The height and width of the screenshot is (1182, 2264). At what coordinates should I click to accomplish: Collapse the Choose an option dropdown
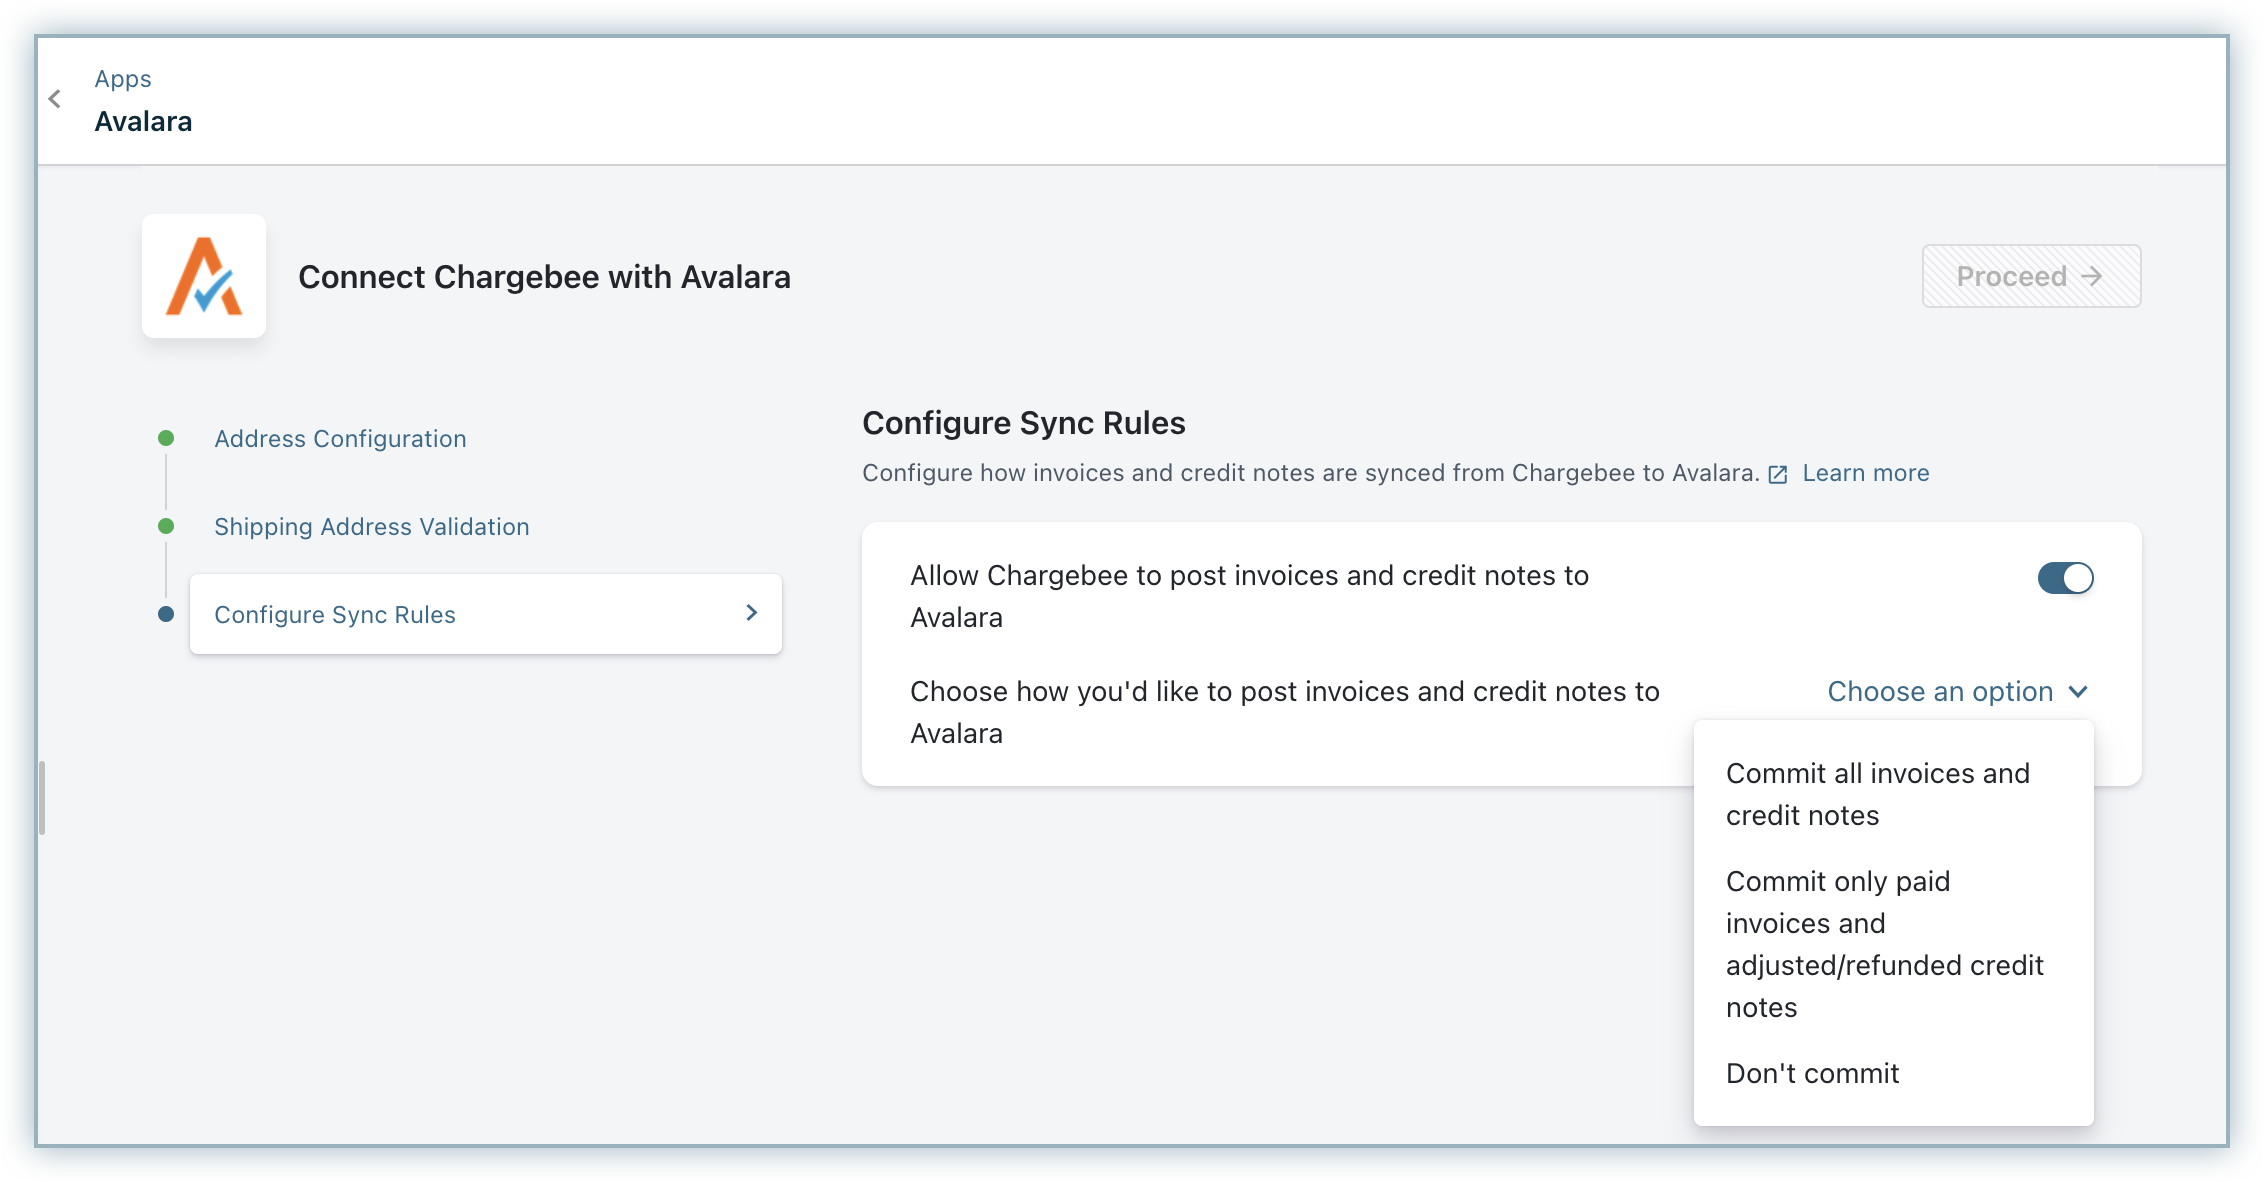[x=1939, y=692]
